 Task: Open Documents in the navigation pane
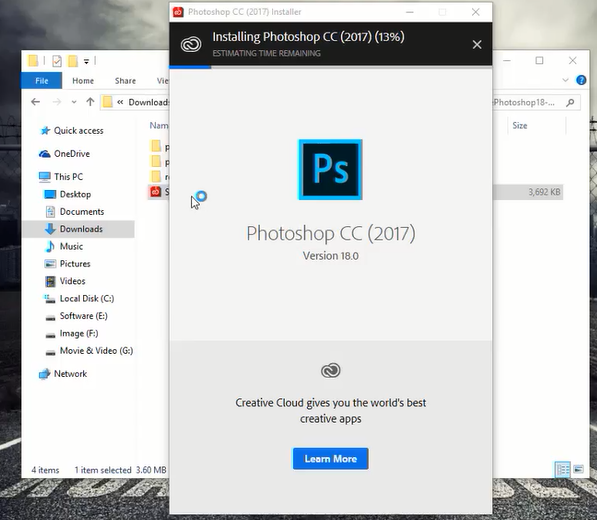click(75, 212)
